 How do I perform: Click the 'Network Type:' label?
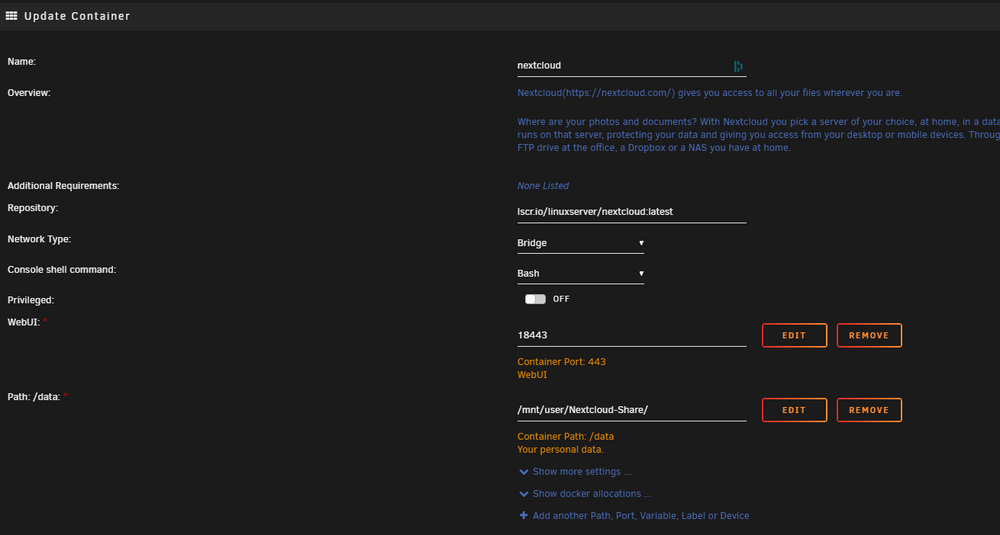click(39, 239)
